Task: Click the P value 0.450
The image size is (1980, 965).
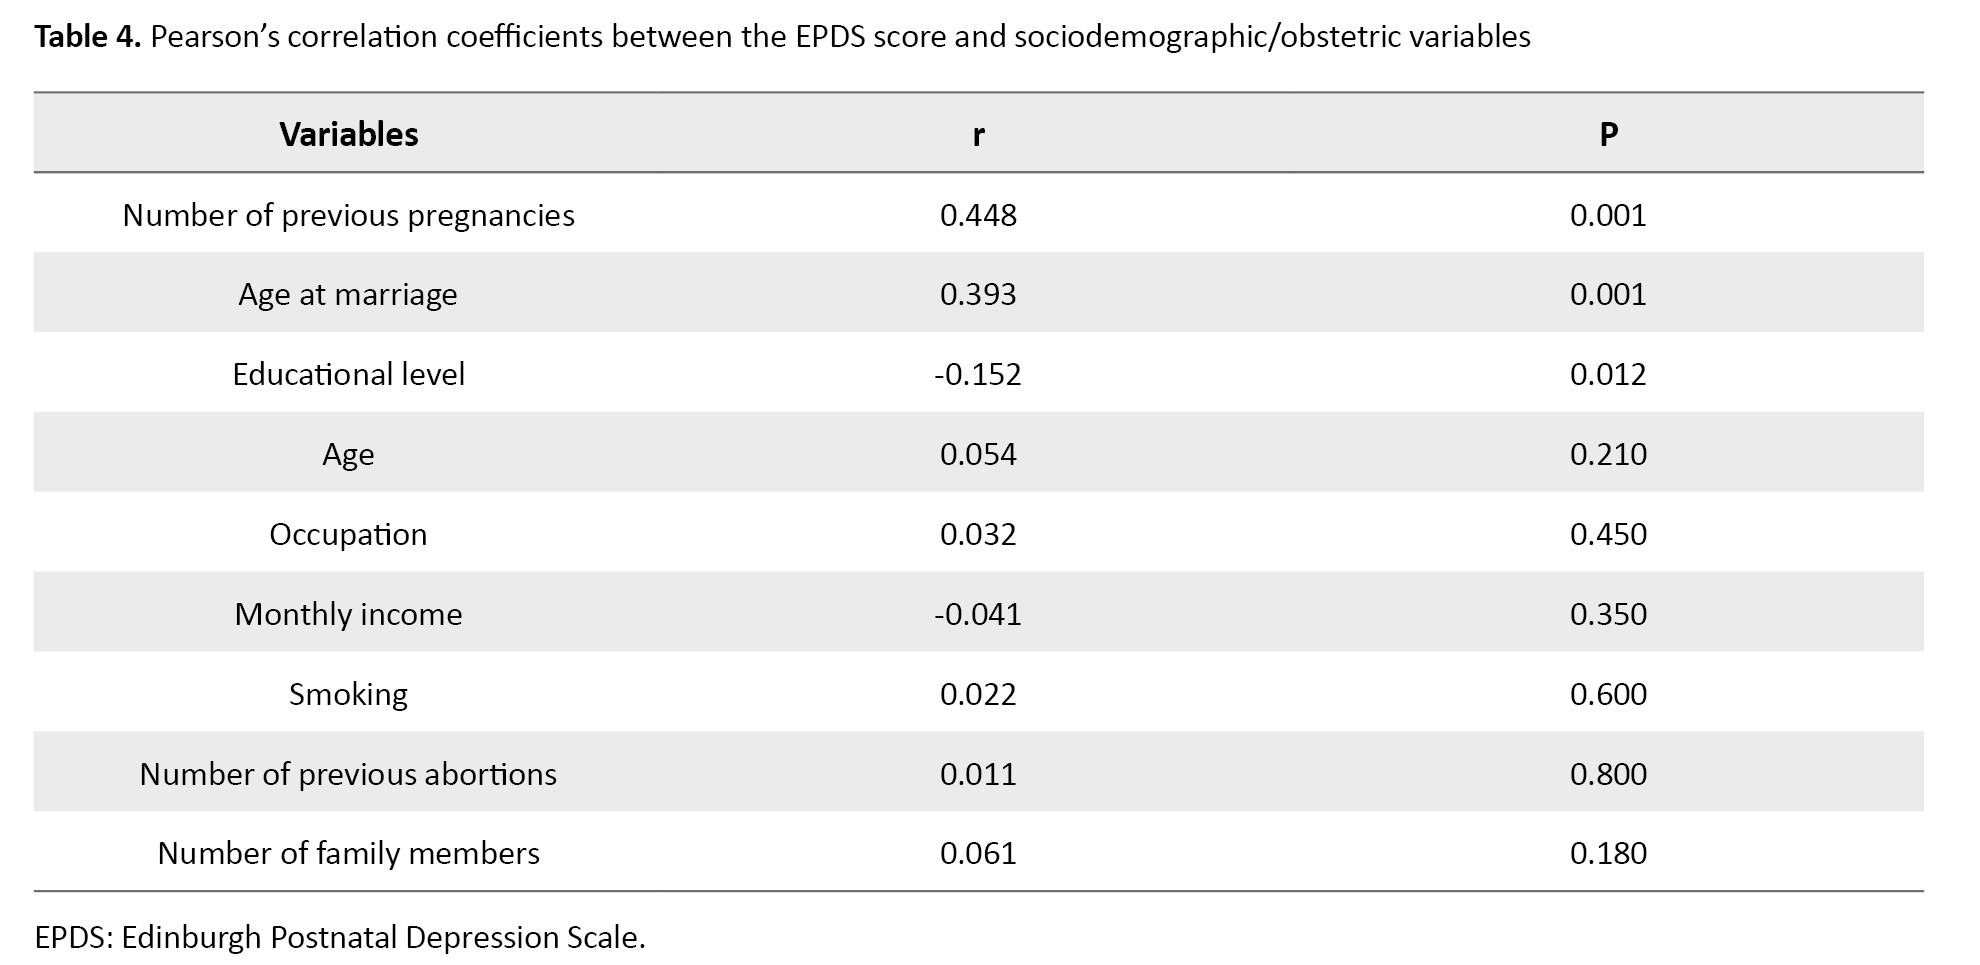Action: [x=1608, y=534]
